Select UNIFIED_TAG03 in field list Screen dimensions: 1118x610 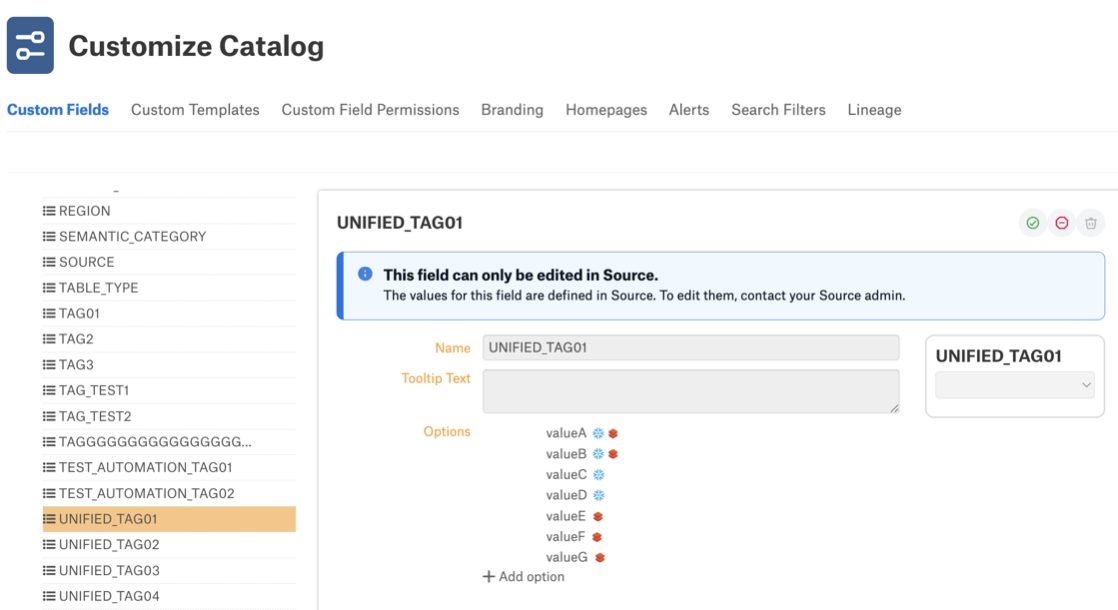coord(169,570)
